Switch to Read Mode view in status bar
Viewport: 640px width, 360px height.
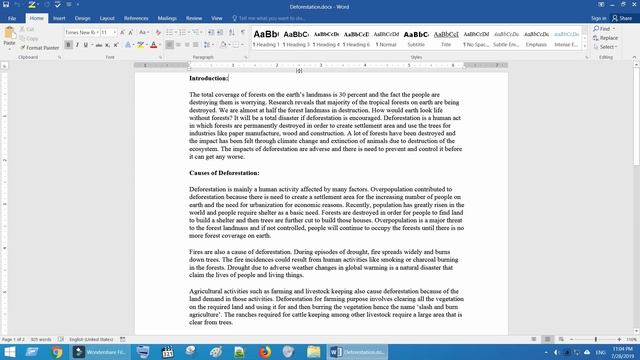pos(533,339)
